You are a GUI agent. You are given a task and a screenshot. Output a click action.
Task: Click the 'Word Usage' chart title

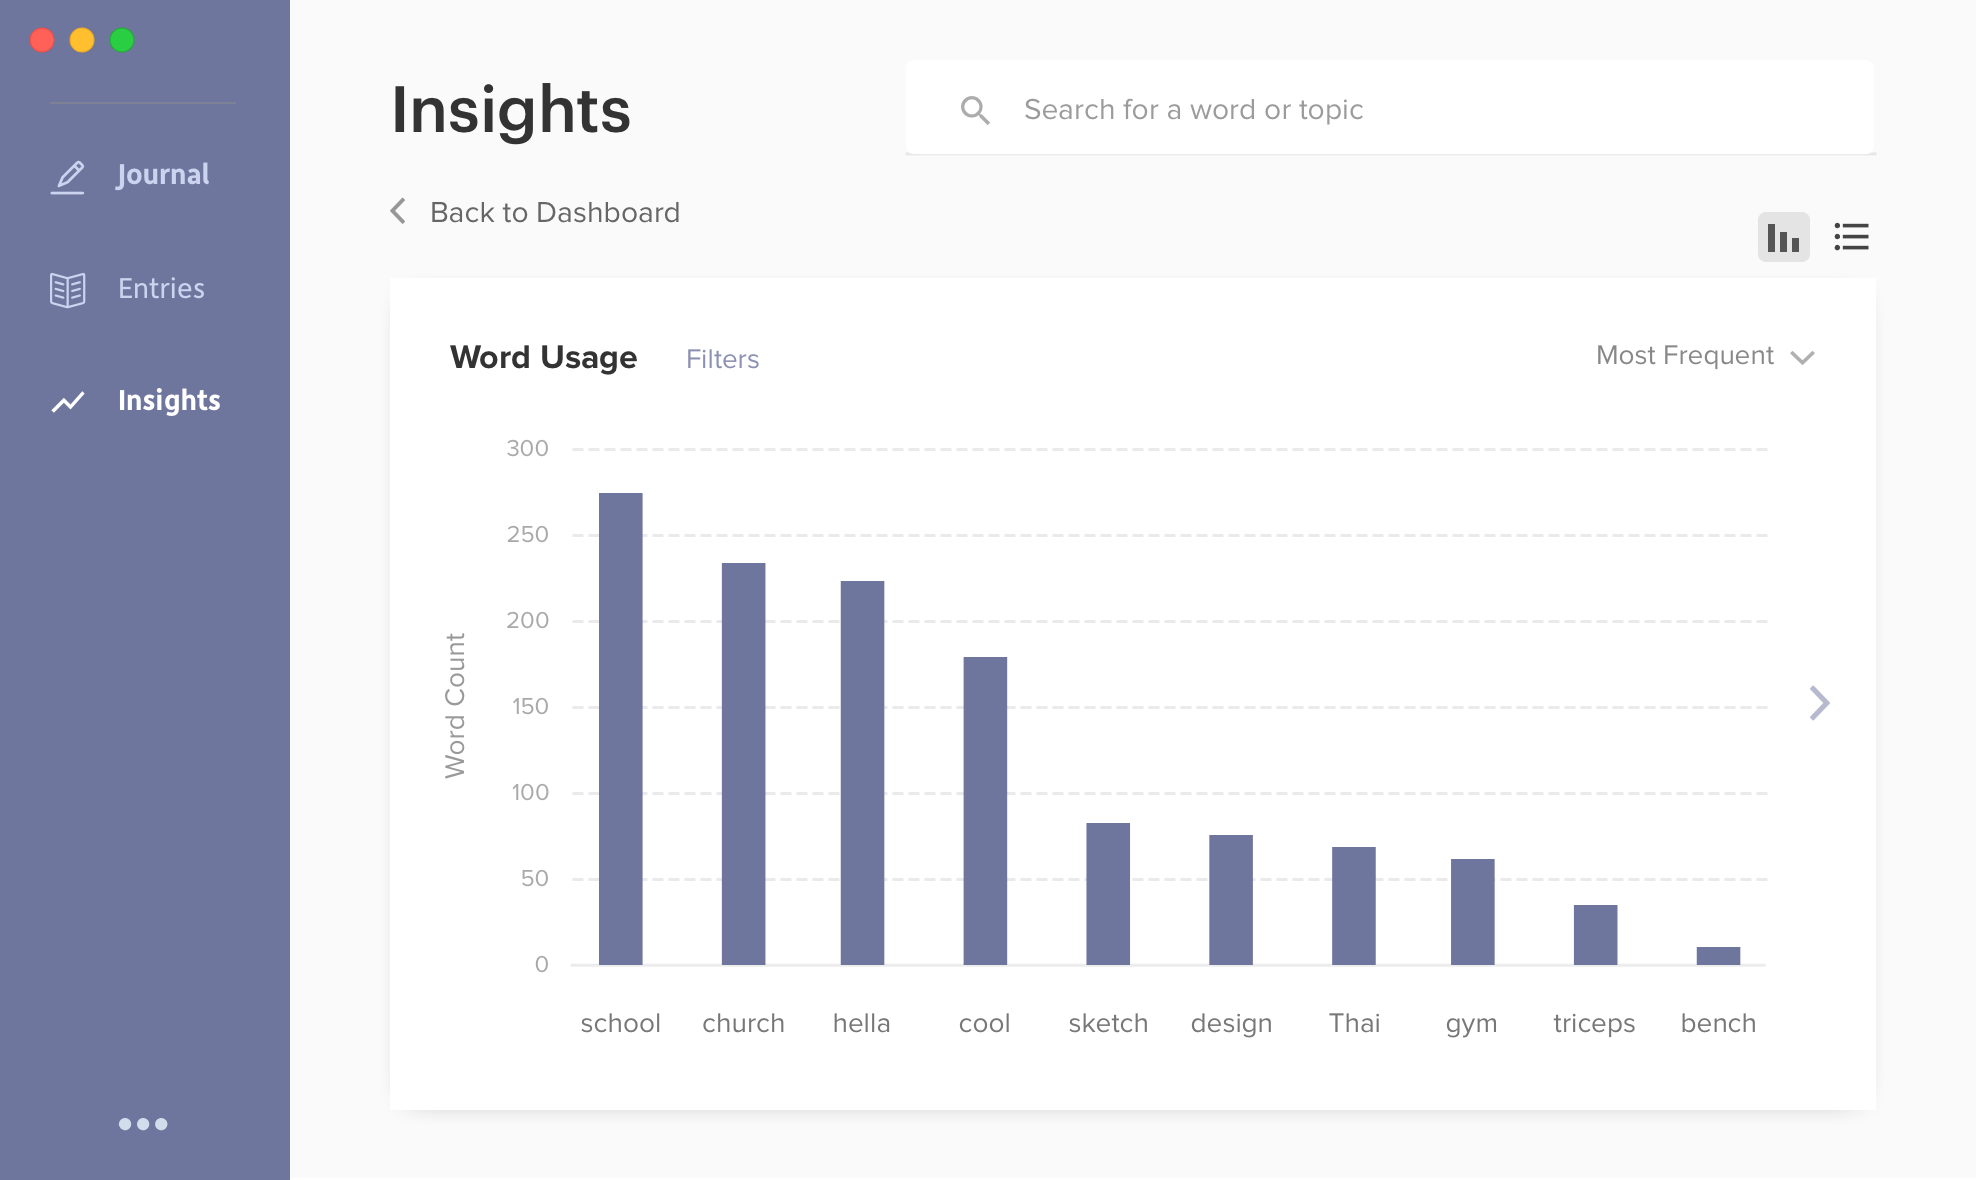543,358
